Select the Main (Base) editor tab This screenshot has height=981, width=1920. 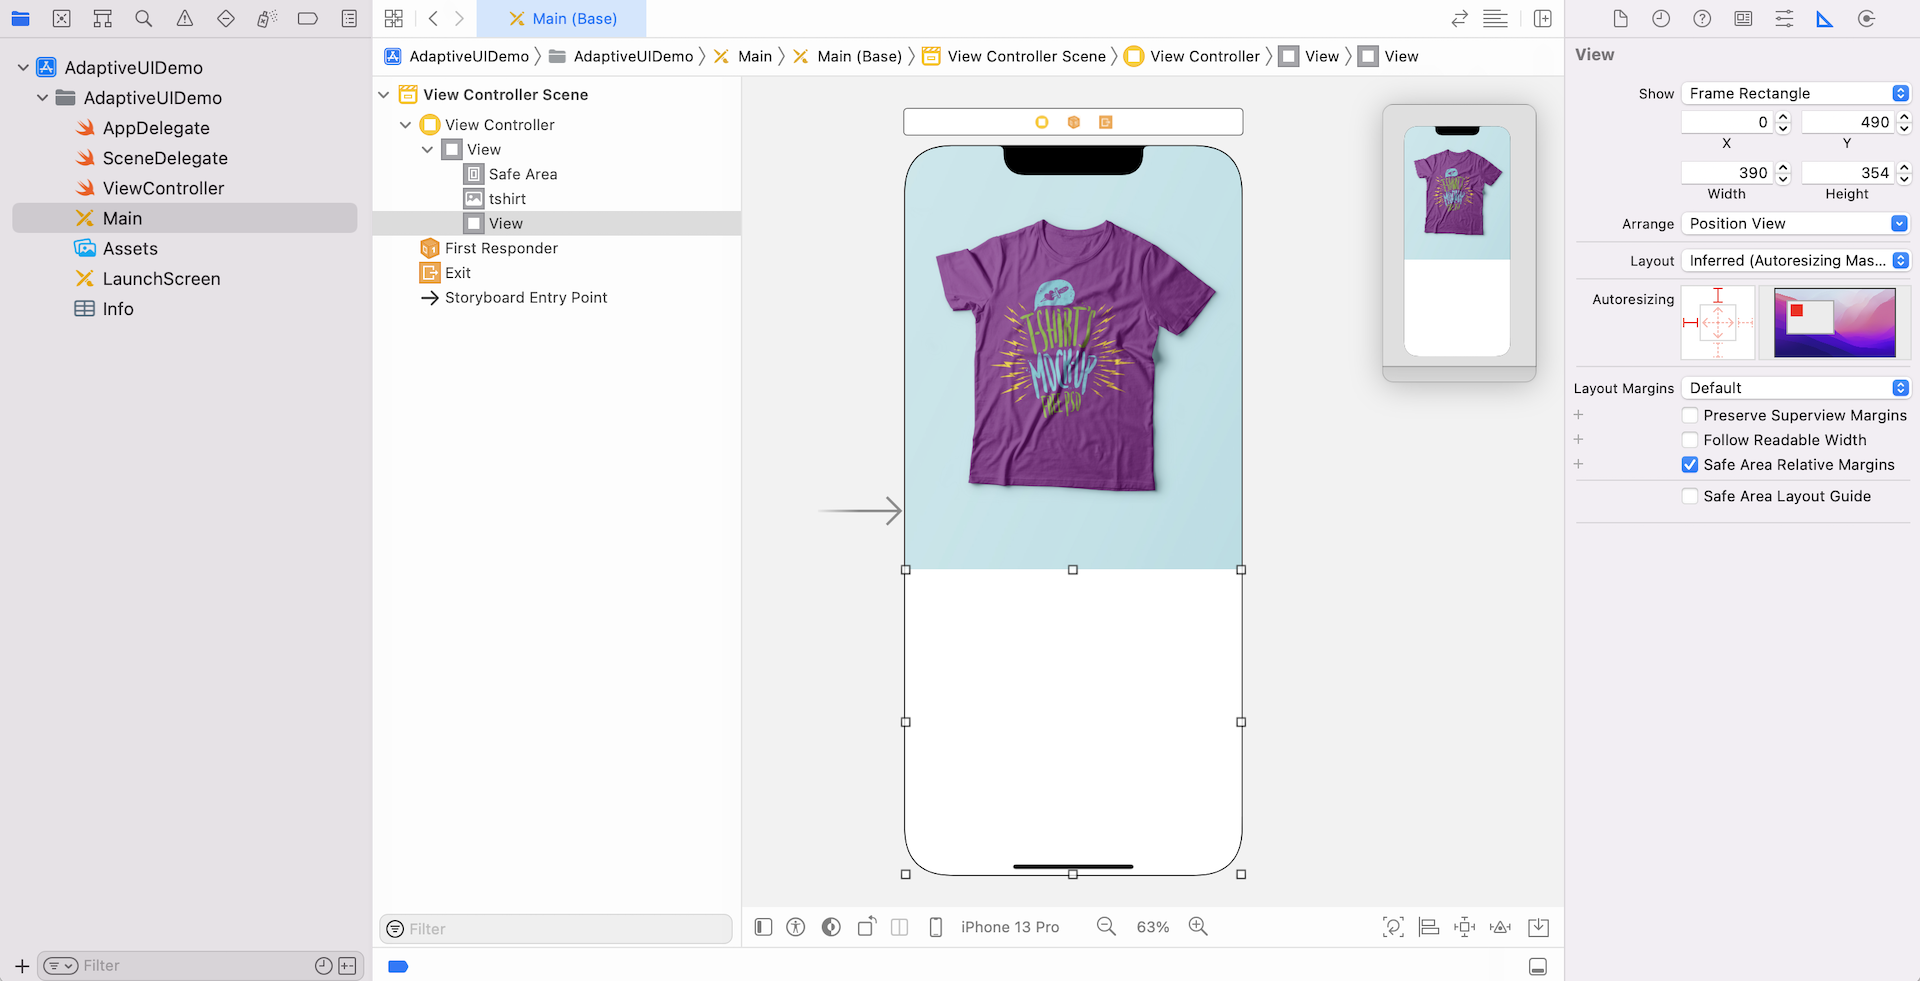click(562, 19)
